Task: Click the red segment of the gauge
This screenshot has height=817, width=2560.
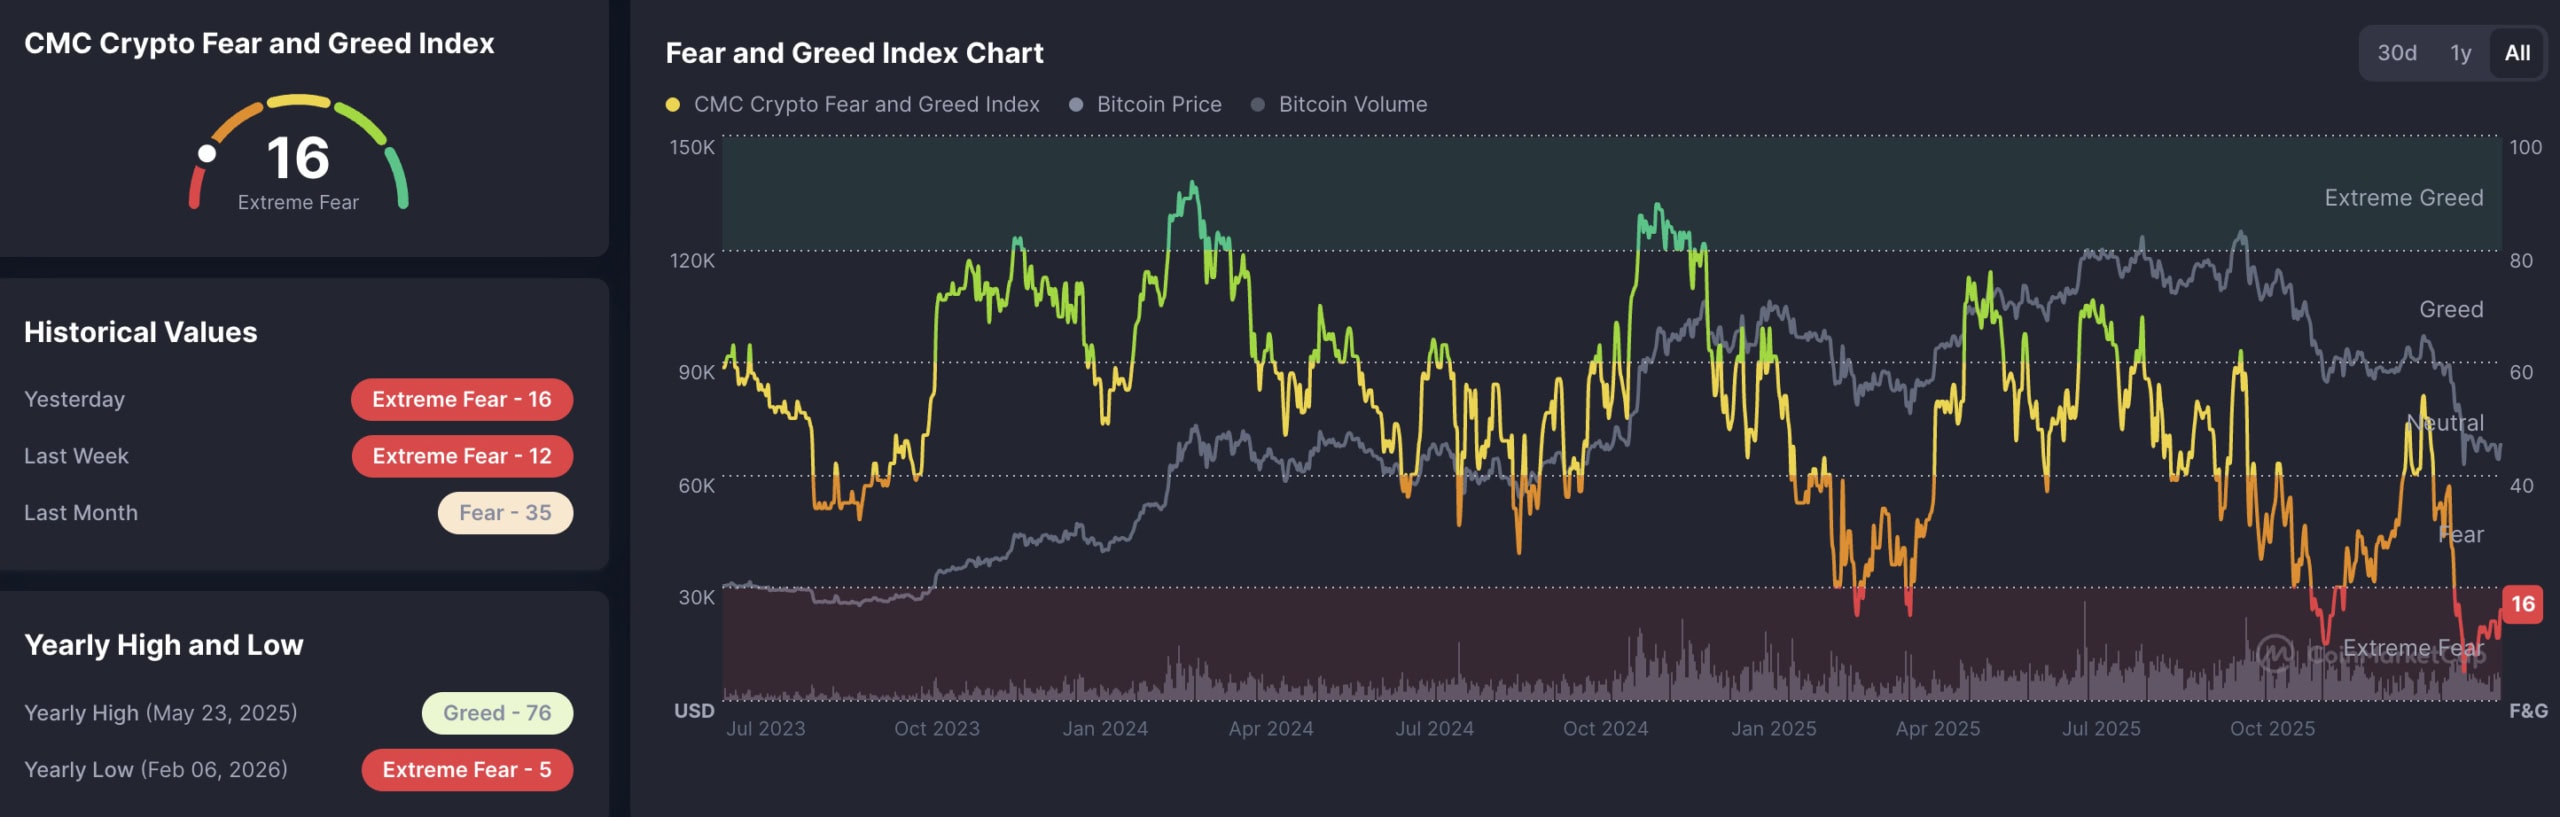Action: click(196, 188)
